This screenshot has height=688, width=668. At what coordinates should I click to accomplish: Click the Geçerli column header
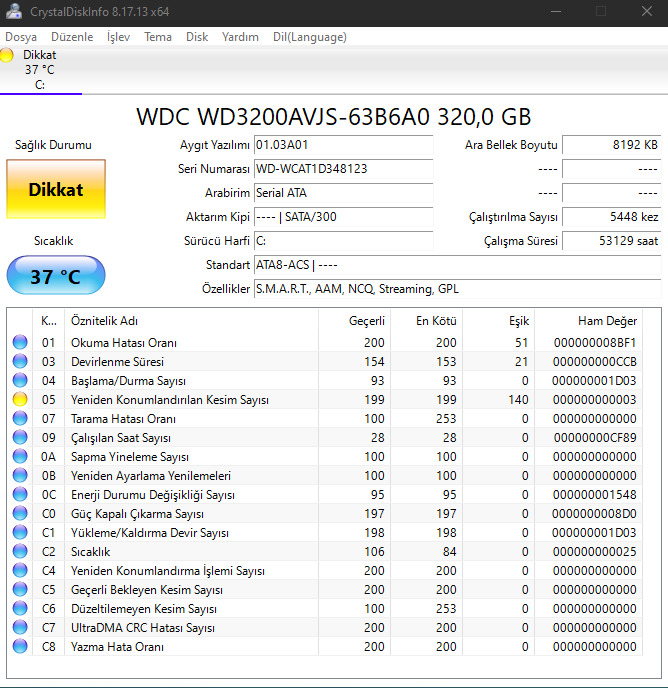coord(355,321)
